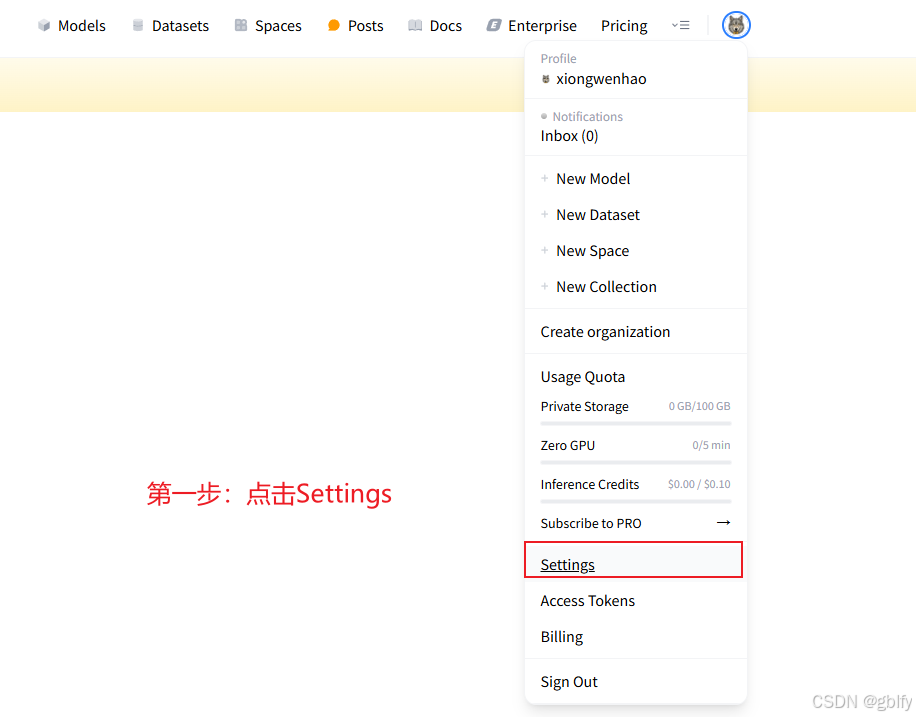Click Create organization

point(605,332)
